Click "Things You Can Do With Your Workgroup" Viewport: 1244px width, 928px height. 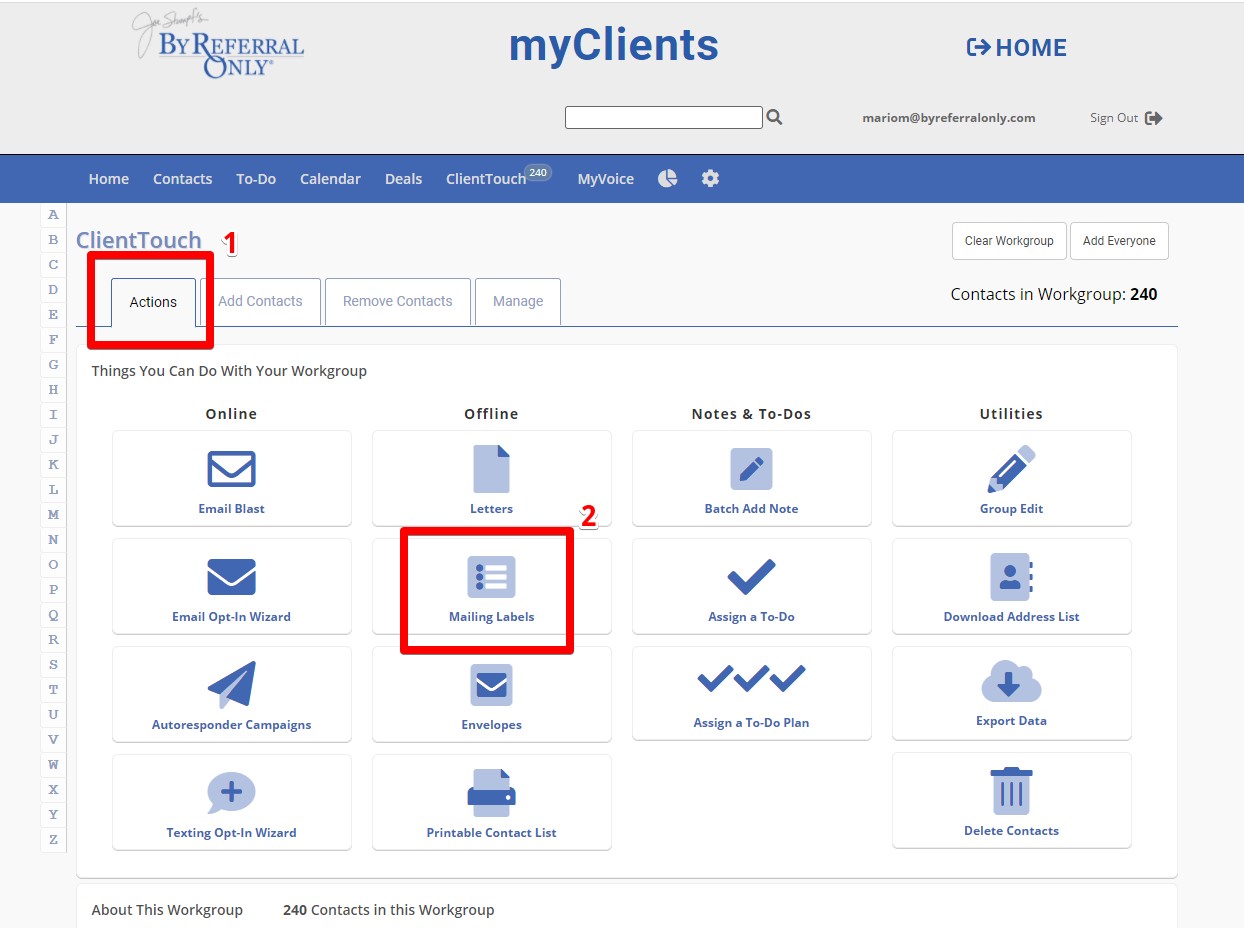click(x=229, y=371)
